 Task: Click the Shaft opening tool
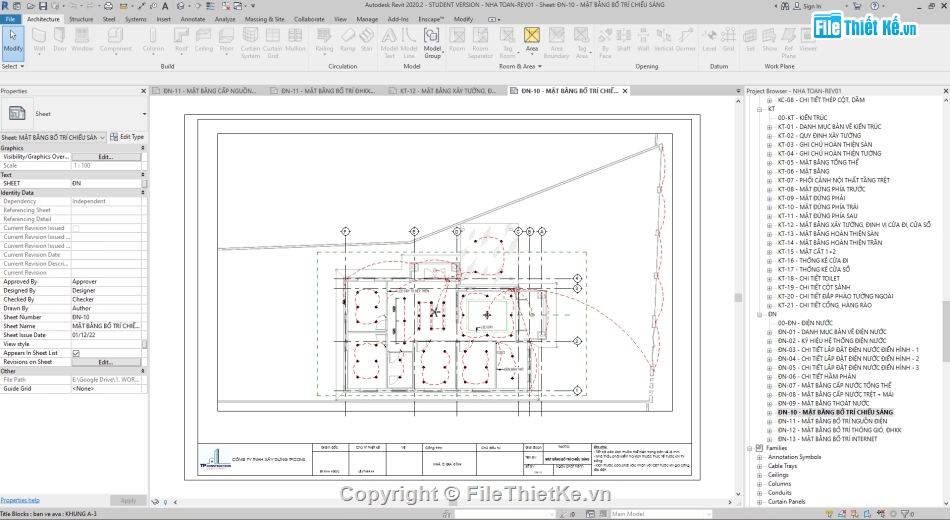pos(623,40)
